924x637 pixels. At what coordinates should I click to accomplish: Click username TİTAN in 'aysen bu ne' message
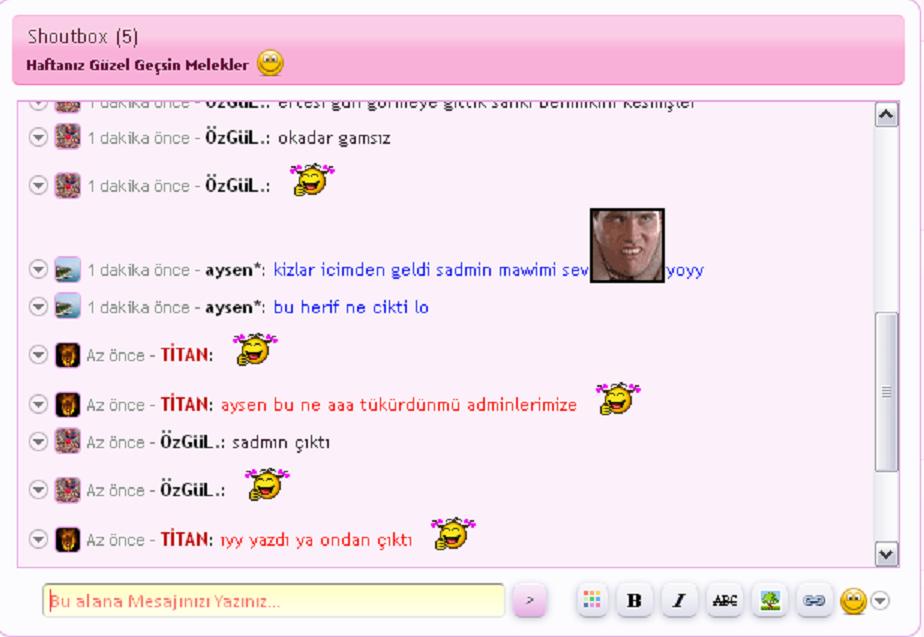tap(186, 404)
